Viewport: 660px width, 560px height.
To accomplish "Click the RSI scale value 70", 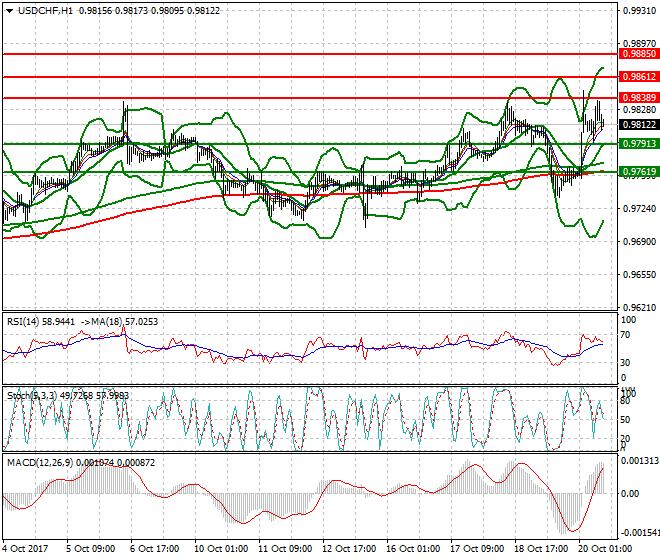I will point(626,335).
